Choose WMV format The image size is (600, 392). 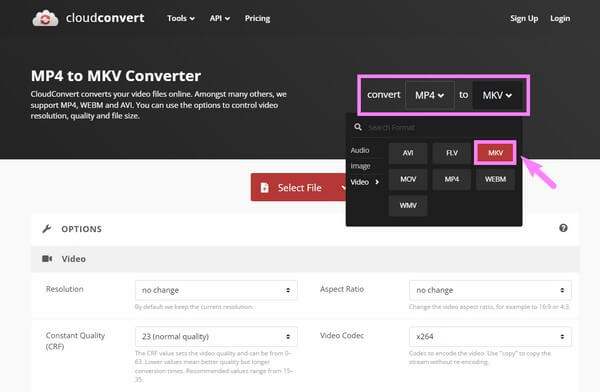click(408, 206)
